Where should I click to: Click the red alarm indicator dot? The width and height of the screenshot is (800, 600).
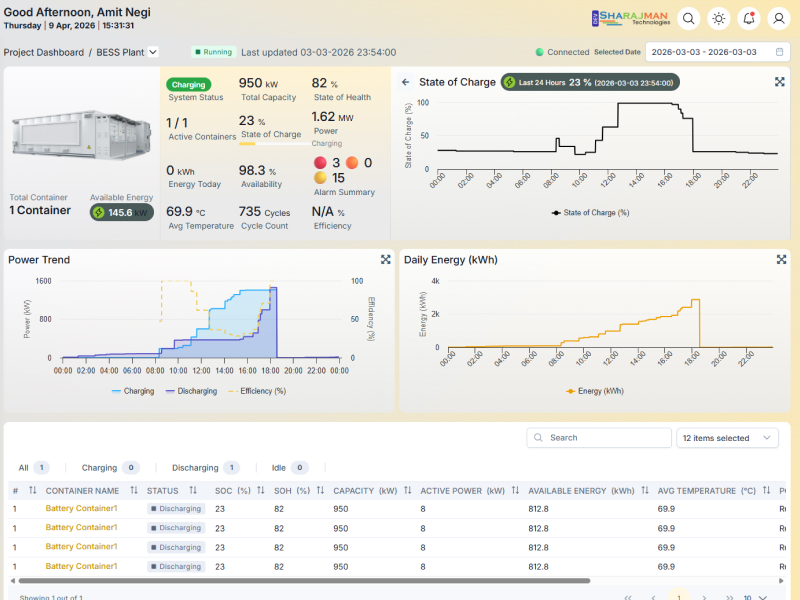click(320, 163)
